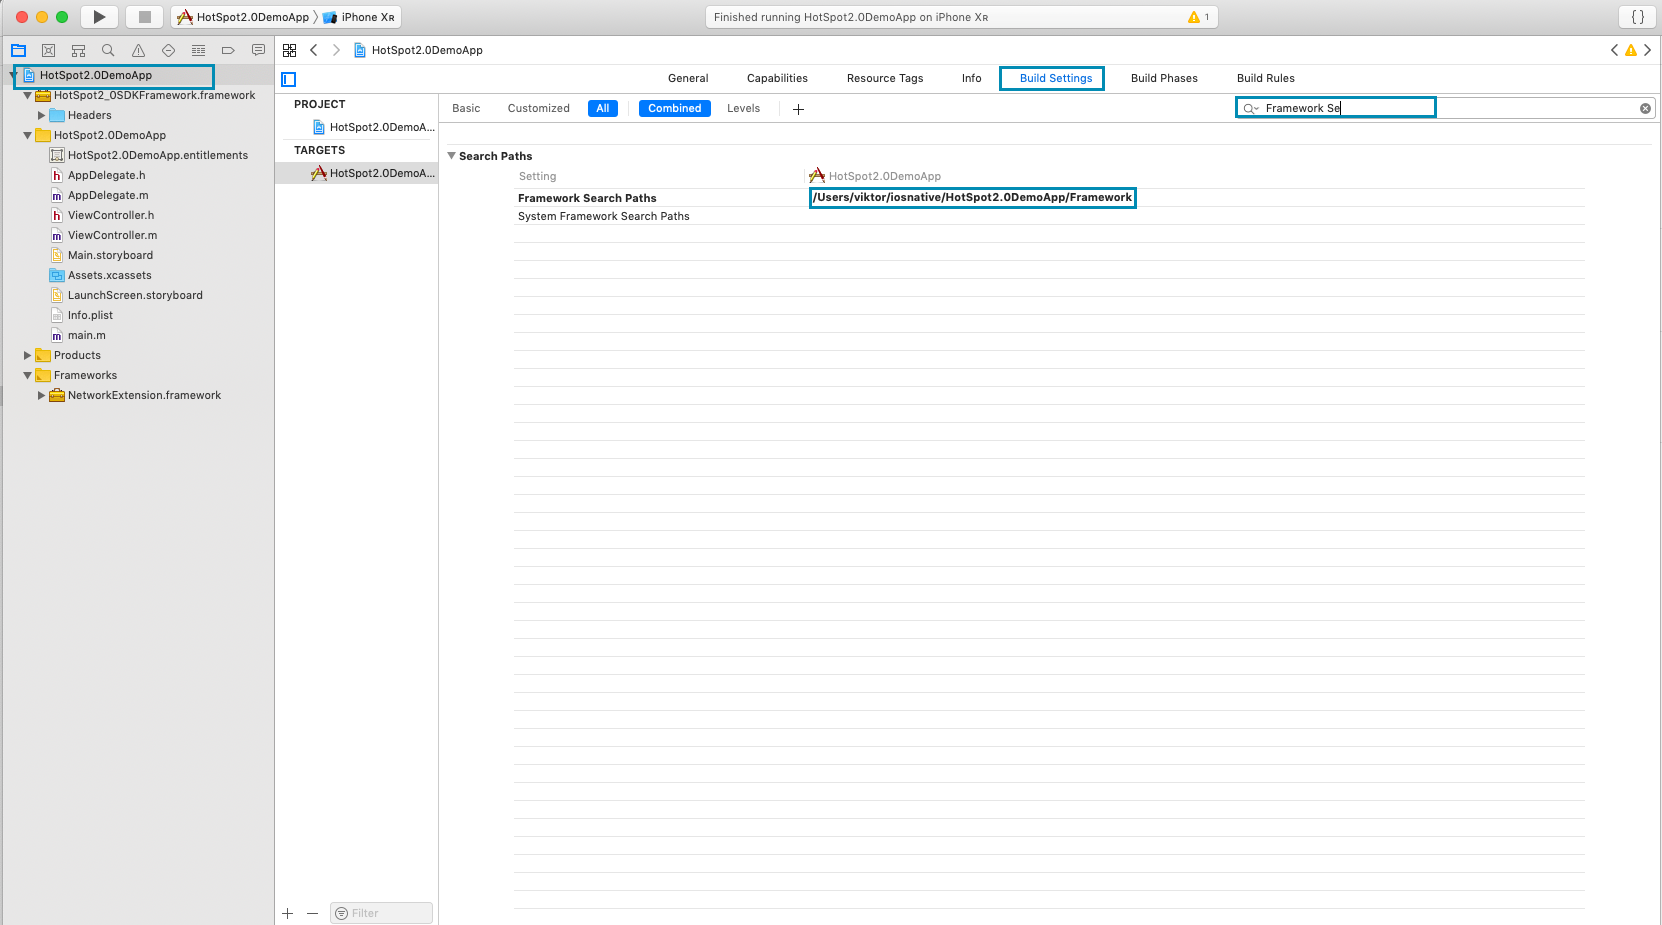Clear the build settings search field
The width and height of the screenshot is (1662, 925).
[x=1645, y=108]
